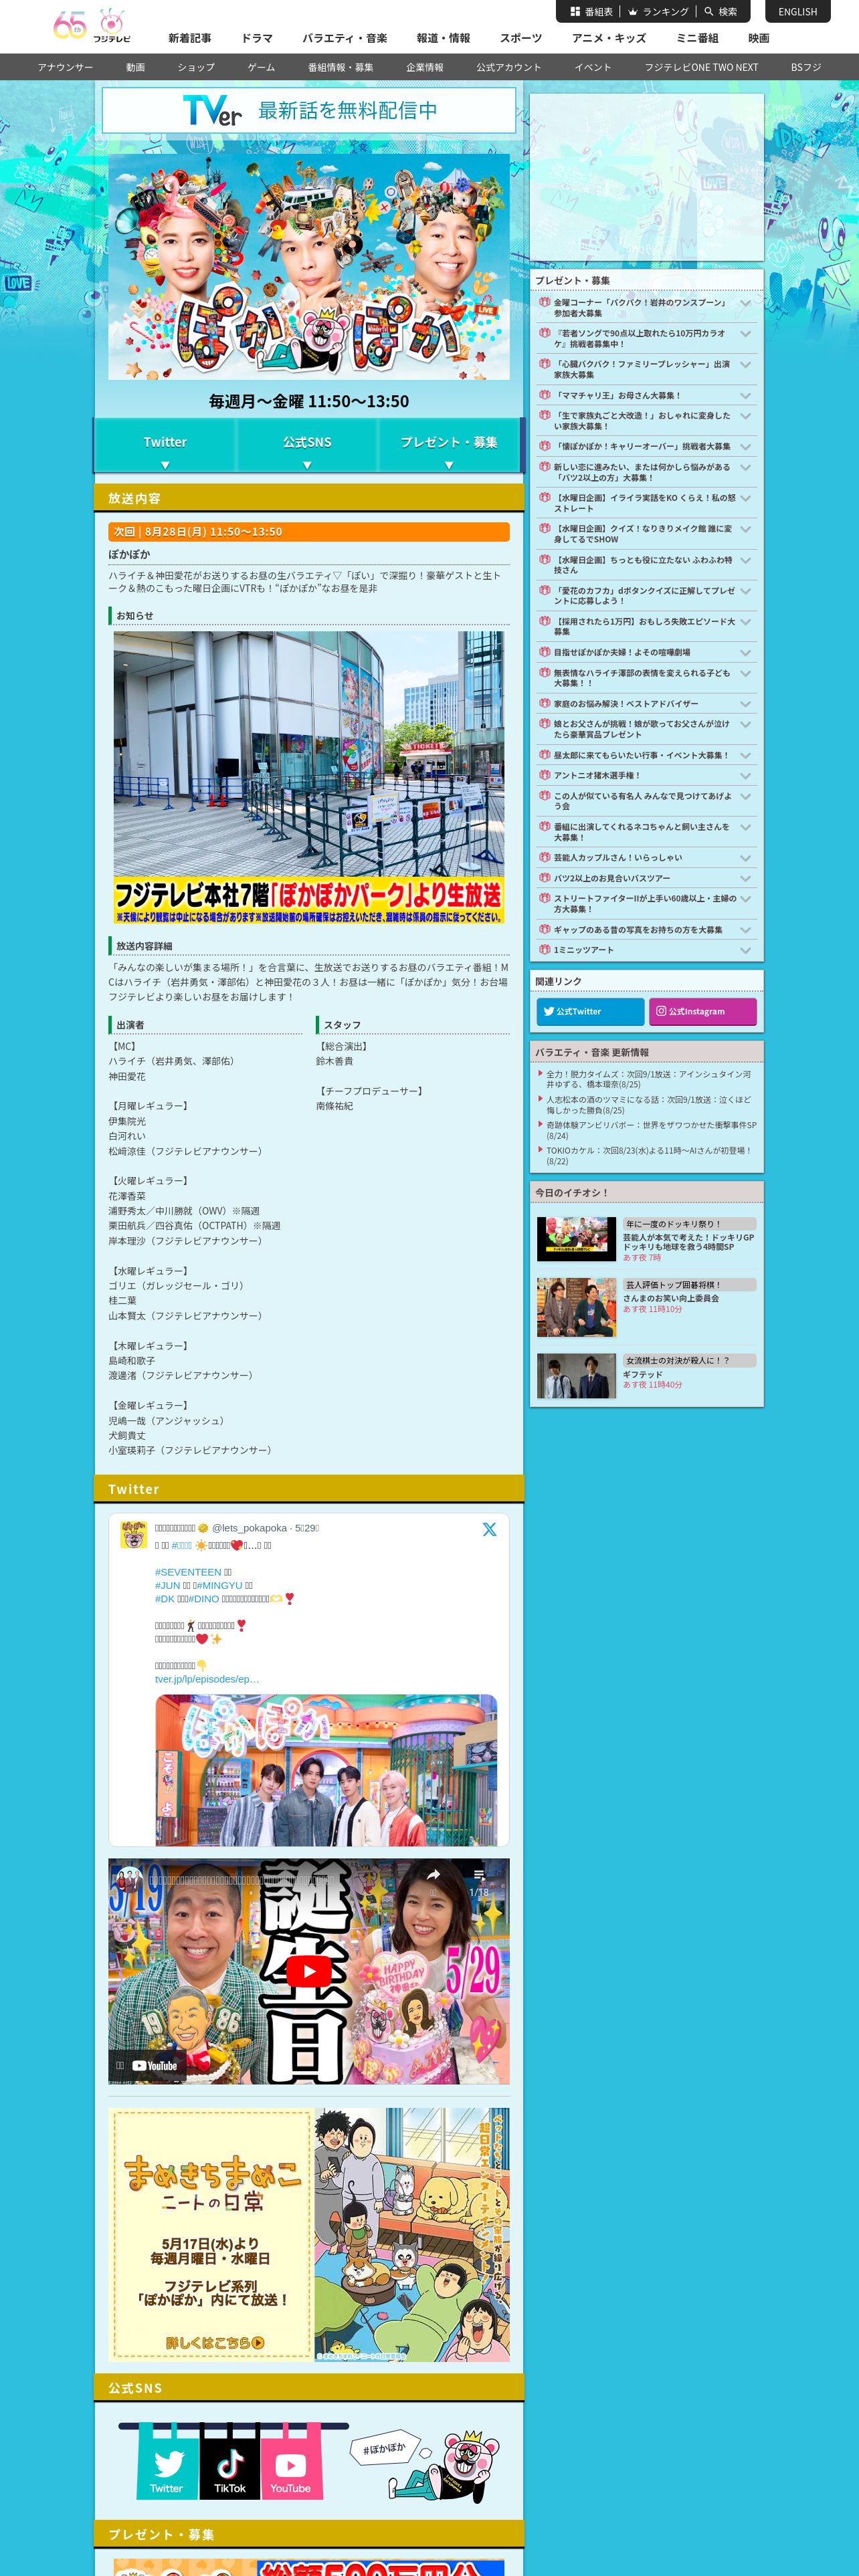
Task: Click the TVer 最新話を無料配信中 banner
Action: (x=309, y=110)
